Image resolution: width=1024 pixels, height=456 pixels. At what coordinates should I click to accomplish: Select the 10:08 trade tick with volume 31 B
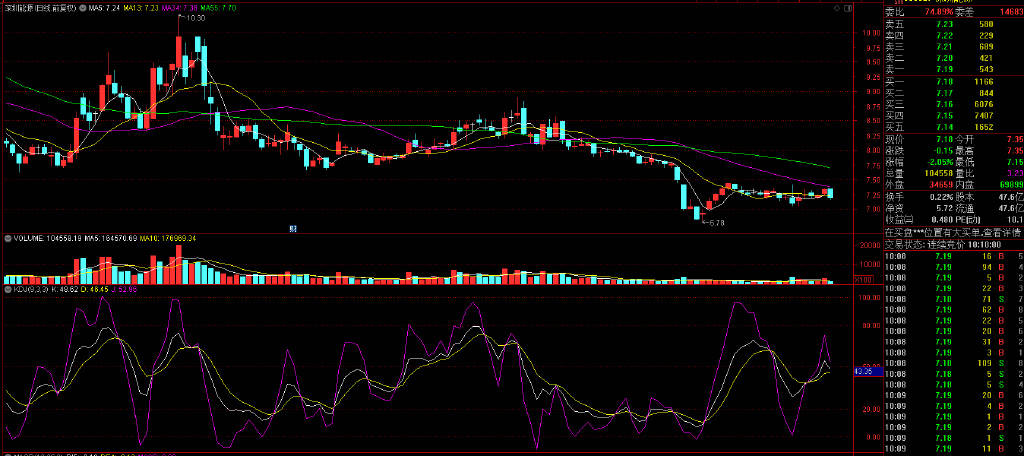[x=953, y=341]
